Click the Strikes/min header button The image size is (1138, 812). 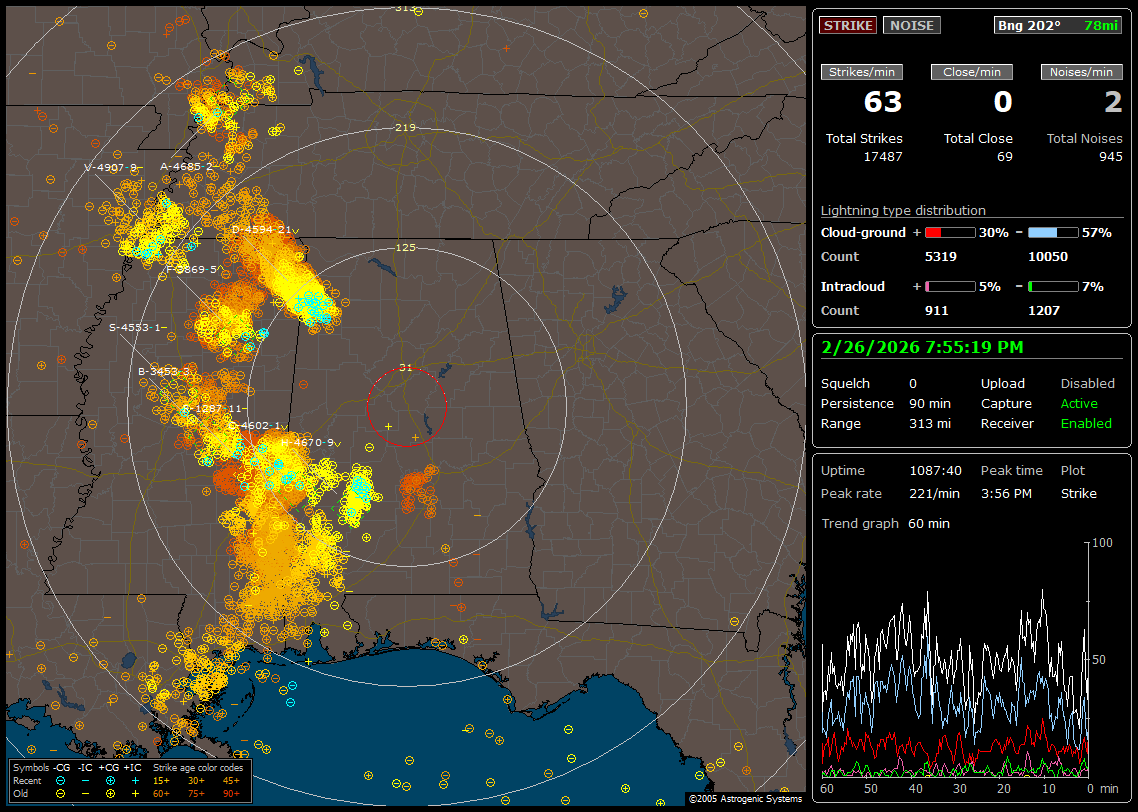(862, 72)
